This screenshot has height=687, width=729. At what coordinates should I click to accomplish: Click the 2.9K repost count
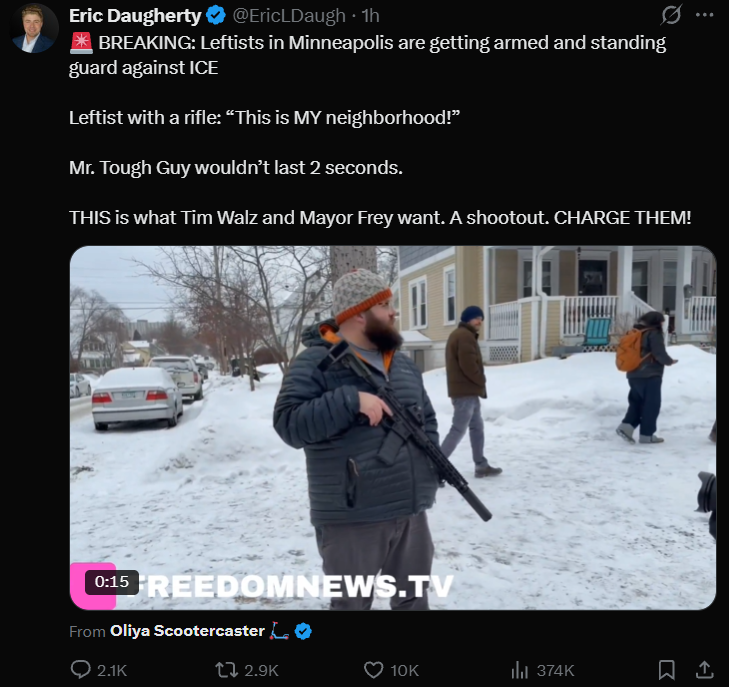click(x=261, y=671)
